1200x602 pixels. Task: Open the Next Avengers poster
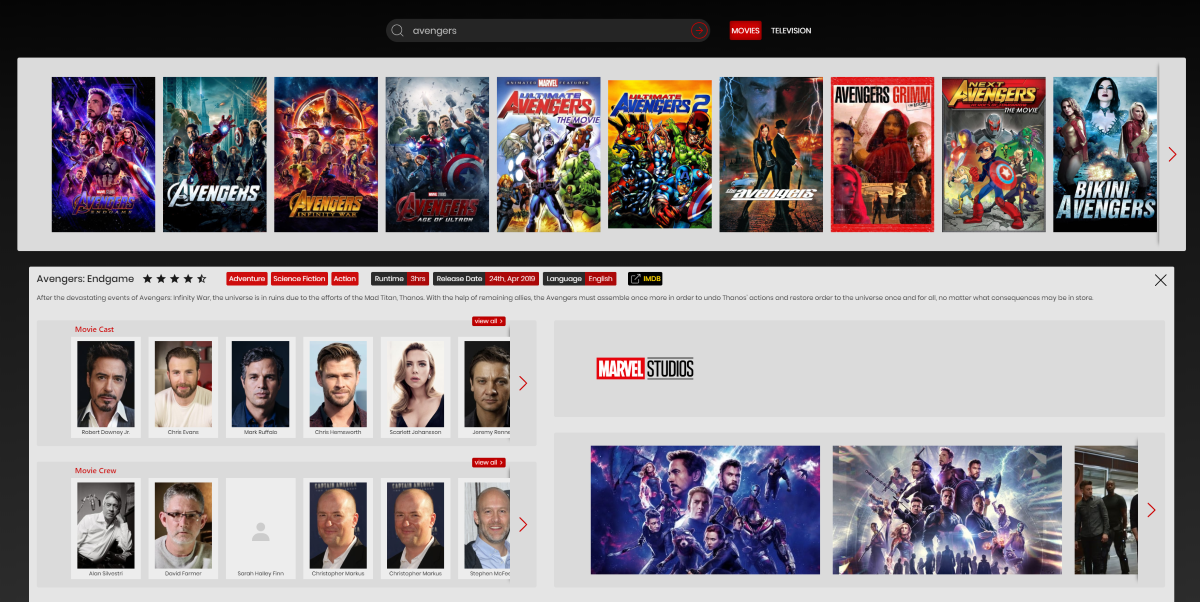coord(994,154)
